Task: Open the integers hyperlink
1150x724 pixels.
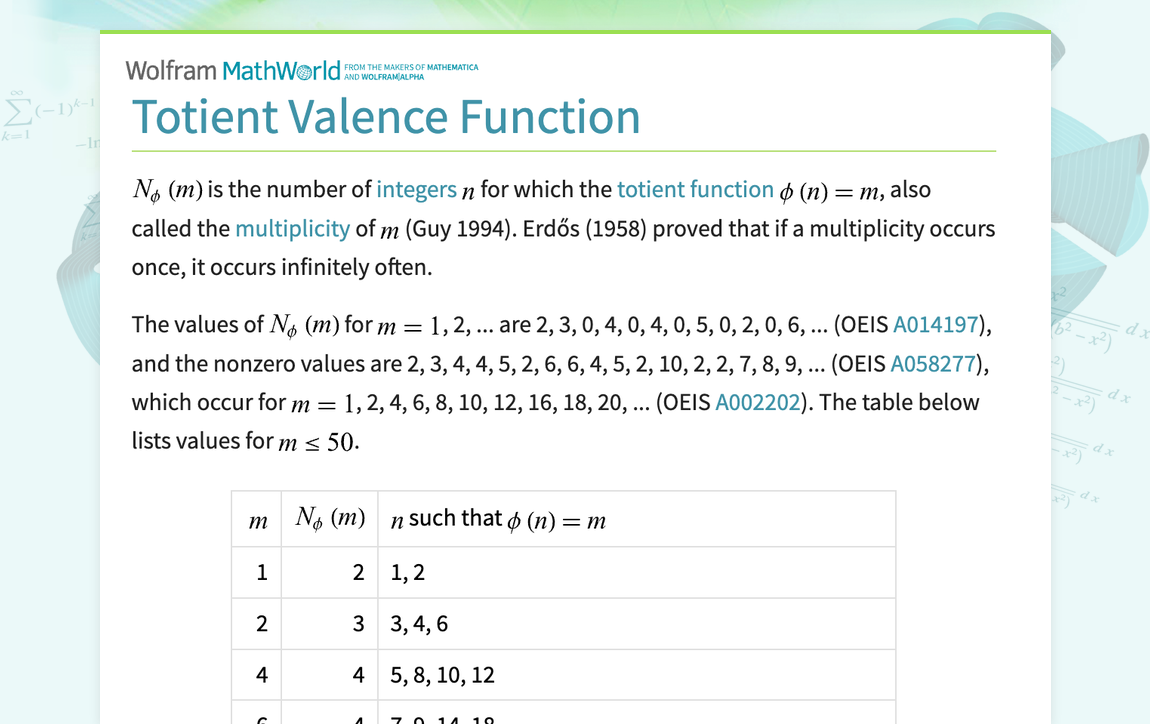Action: click(416, 190)
